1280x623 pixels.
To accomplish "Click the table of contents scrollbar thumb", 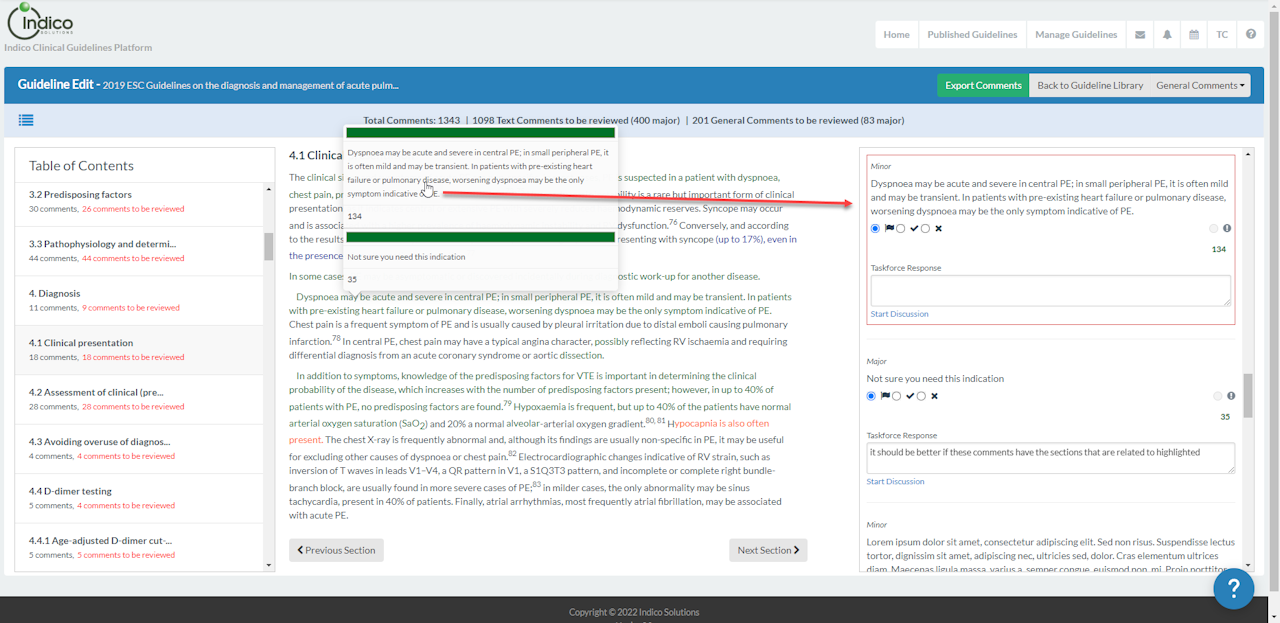I will (268, 246).
